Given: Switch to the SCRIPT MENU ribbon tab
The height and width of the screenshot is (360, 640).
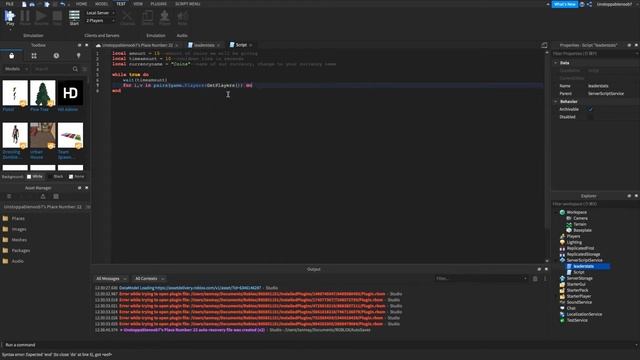Looking at the screenshot, I should tap(188, 4).
